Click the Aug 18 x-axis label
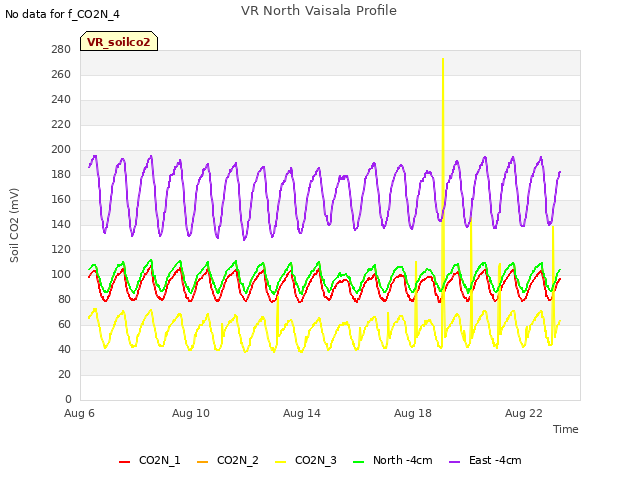 click(413, 413)
